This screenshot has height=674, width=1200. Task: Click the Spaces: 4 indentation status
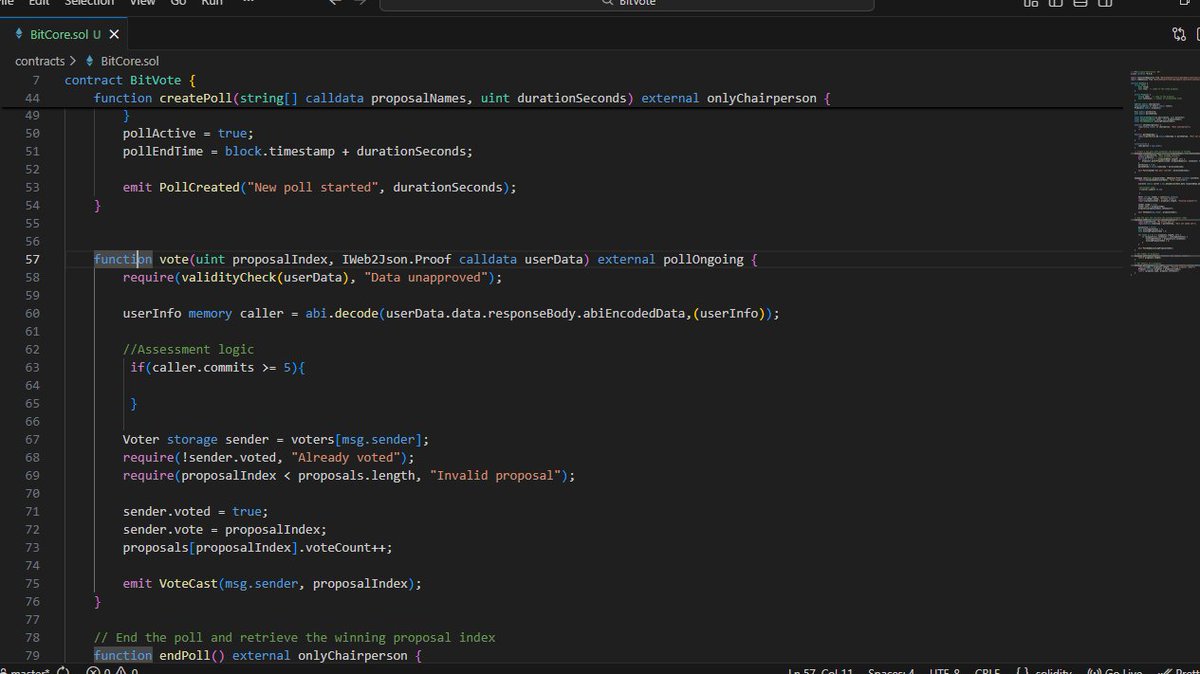point(891,670)
